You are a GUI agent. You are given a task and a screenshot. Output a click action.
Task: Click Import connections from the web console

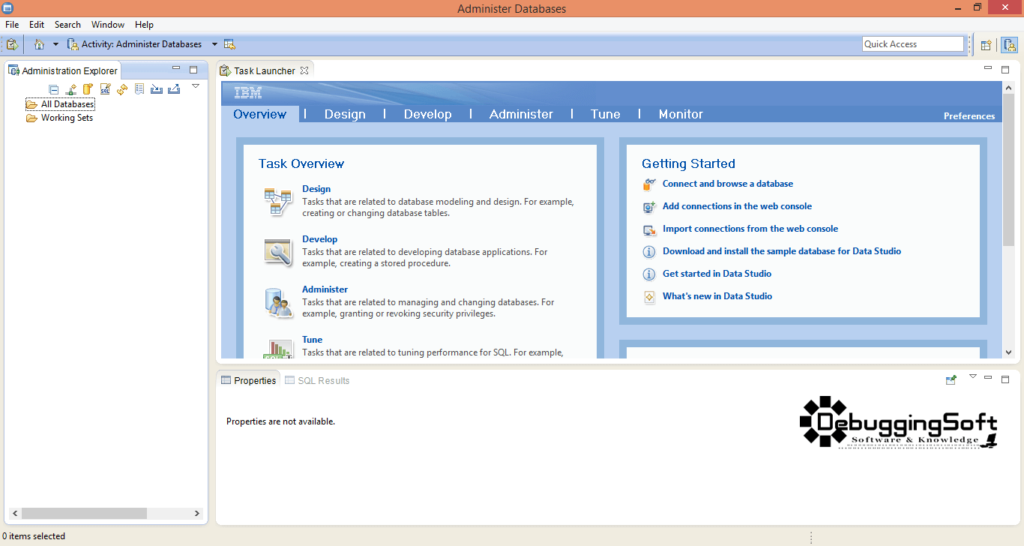pos(750,229)
